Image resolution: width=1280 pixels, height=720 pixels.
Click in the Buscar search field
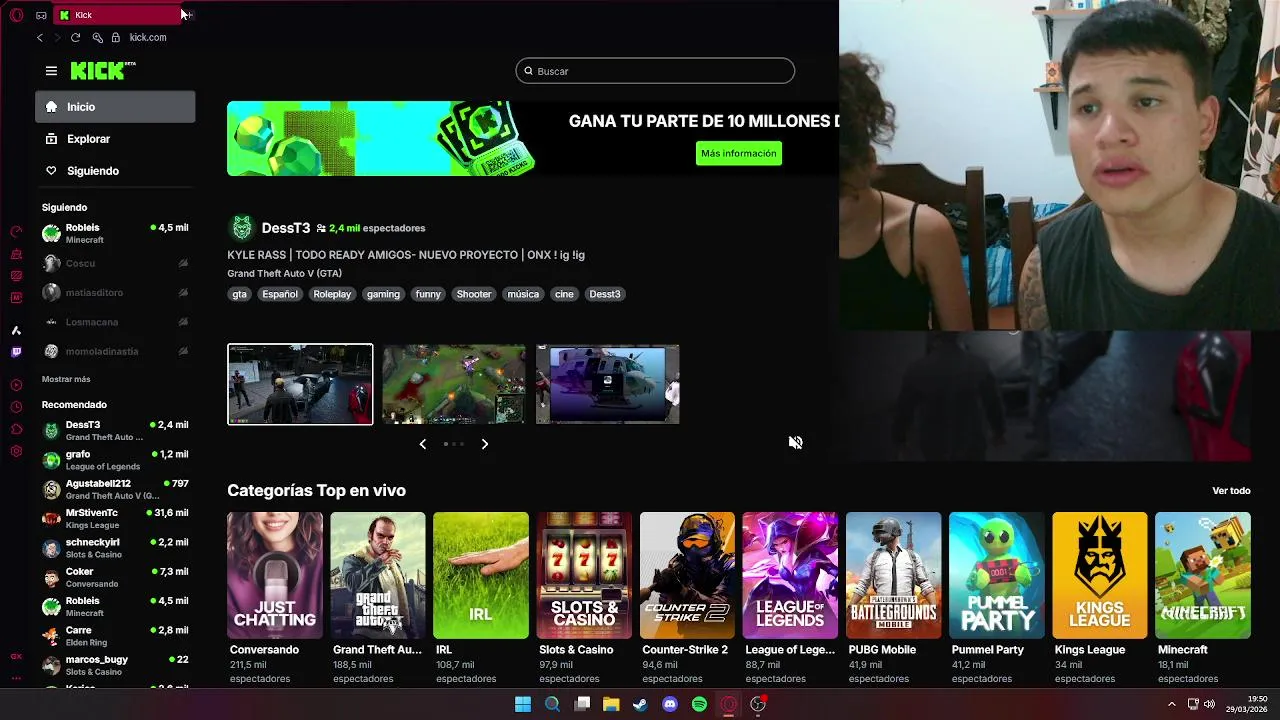click(x=655, y=71)
